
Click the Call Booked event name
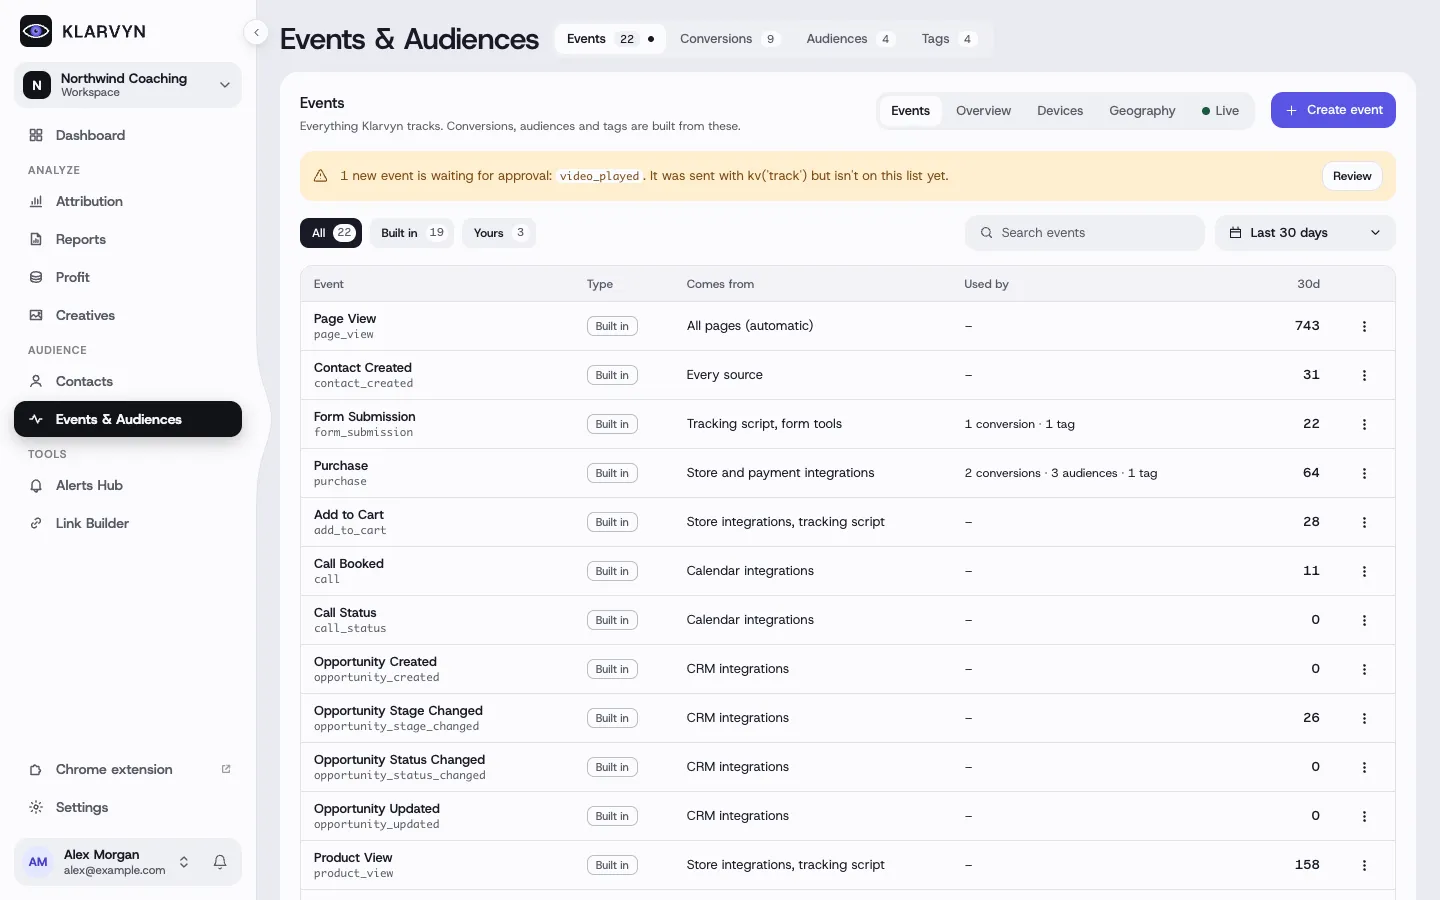coord(349,564)
